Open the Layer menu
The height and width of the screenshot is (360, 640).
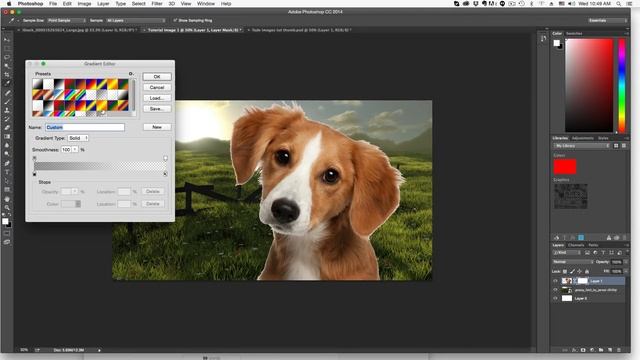point(103,3)
